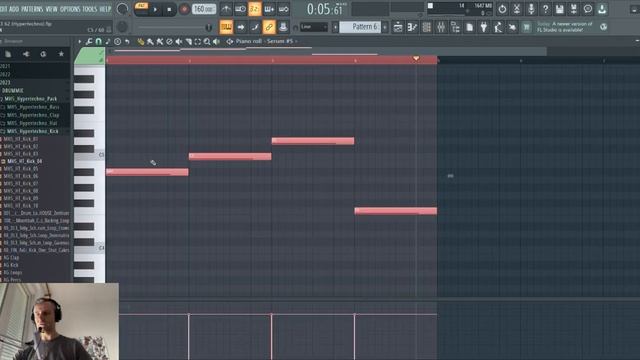
Task: Open piano roll menu arrow
Action: point(79,41)
